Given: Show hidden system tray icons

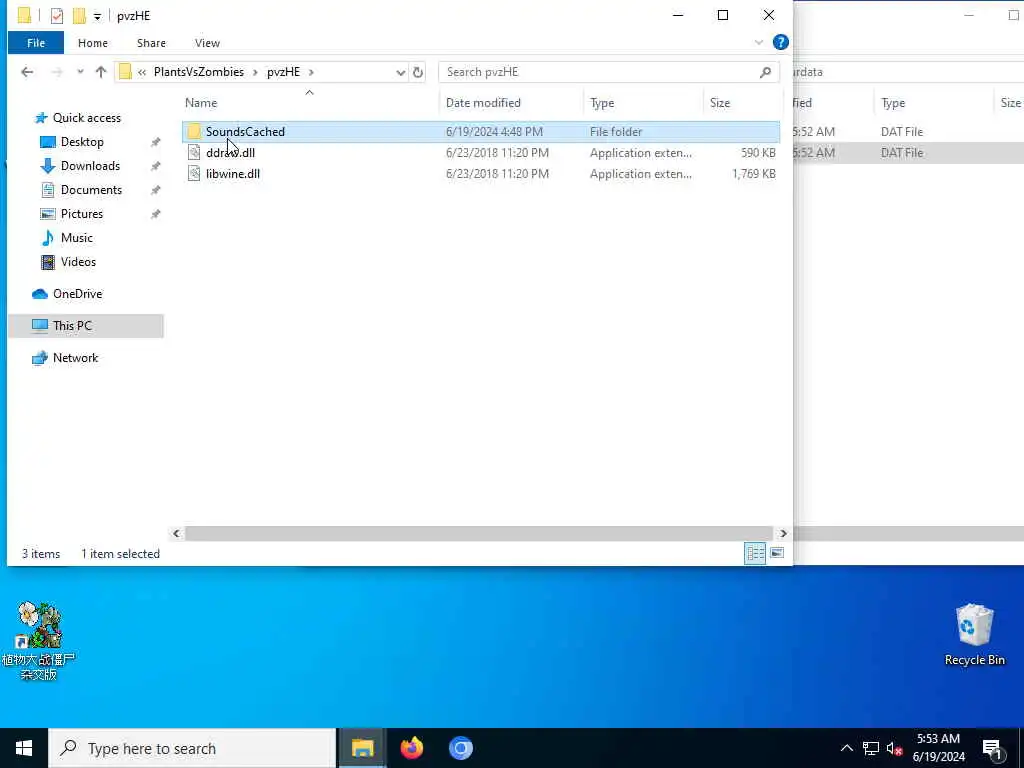Looking at the screenshot, I should pyautogui.click(x=846, y=748).
